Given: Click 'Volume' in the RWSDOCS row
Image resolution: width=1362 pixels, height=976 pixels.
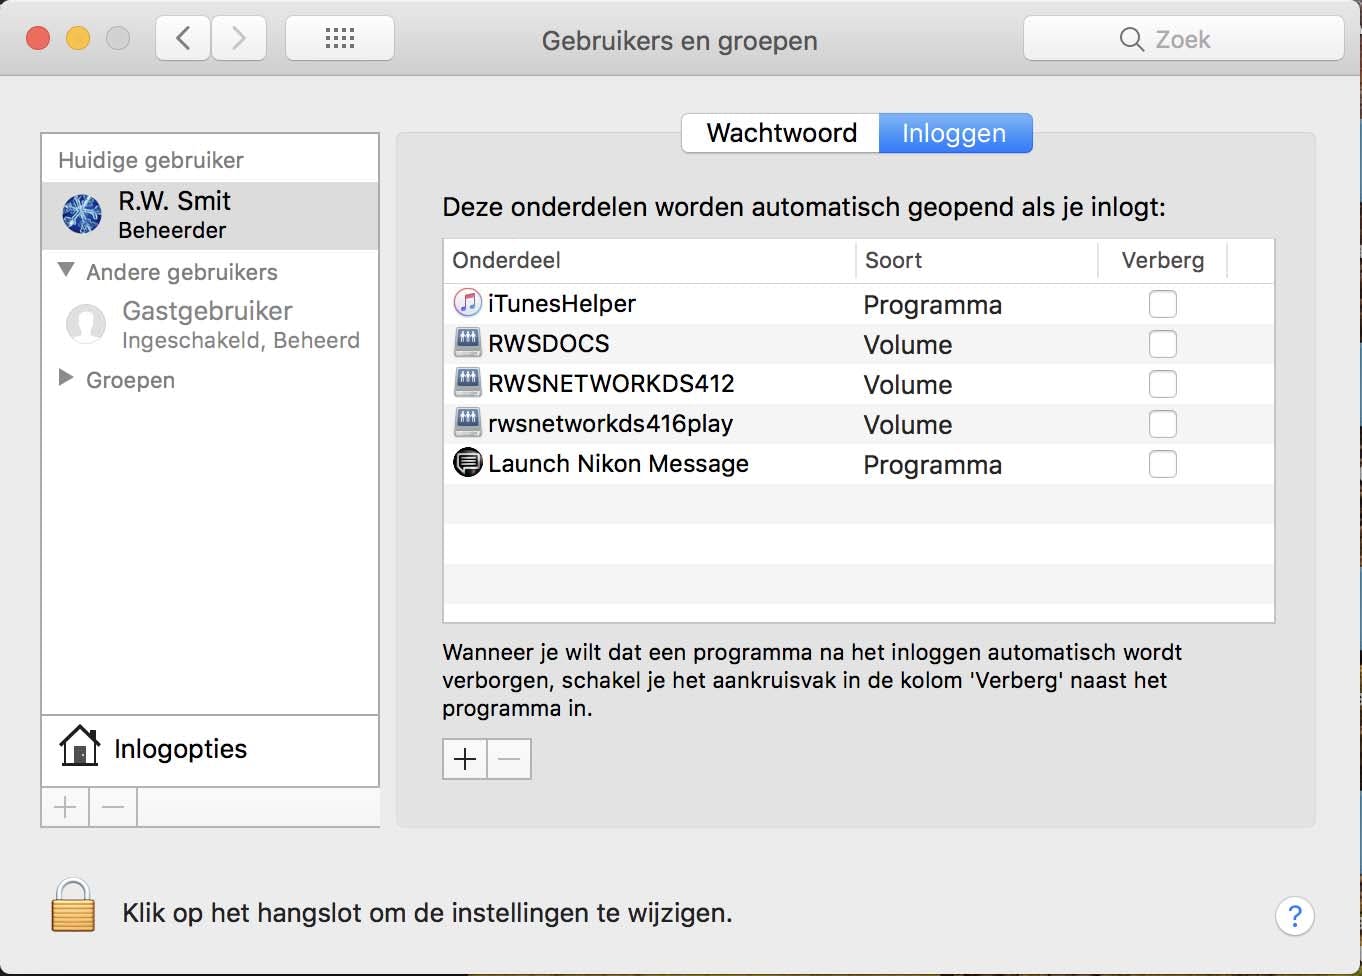Looking at the screenshot, I should tap(907, 345).
